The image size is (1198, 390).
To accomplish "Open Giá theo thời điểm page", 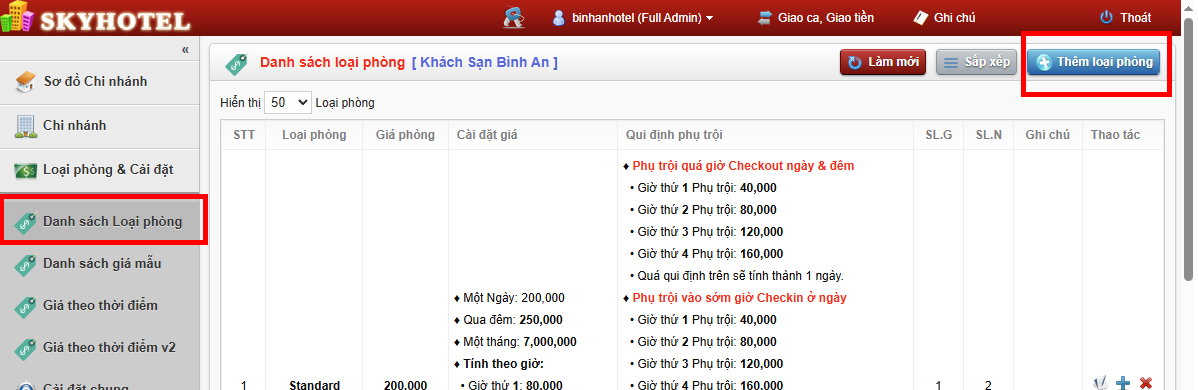I will point(99,306).
